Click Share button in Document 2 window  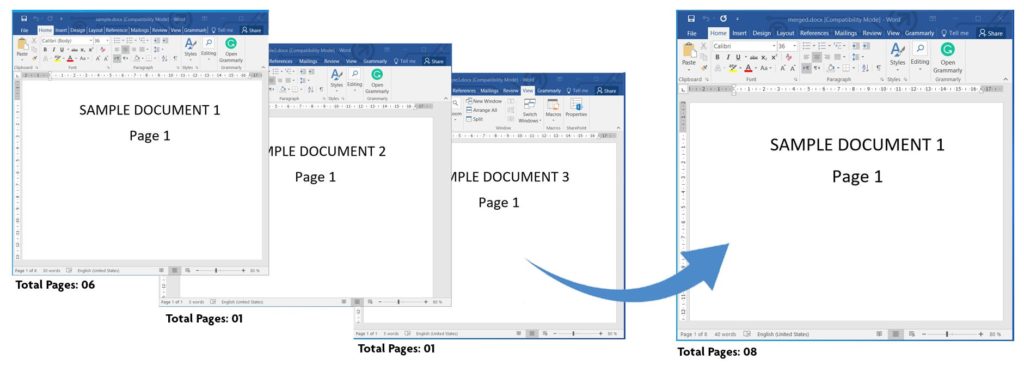tap(434, 61)
